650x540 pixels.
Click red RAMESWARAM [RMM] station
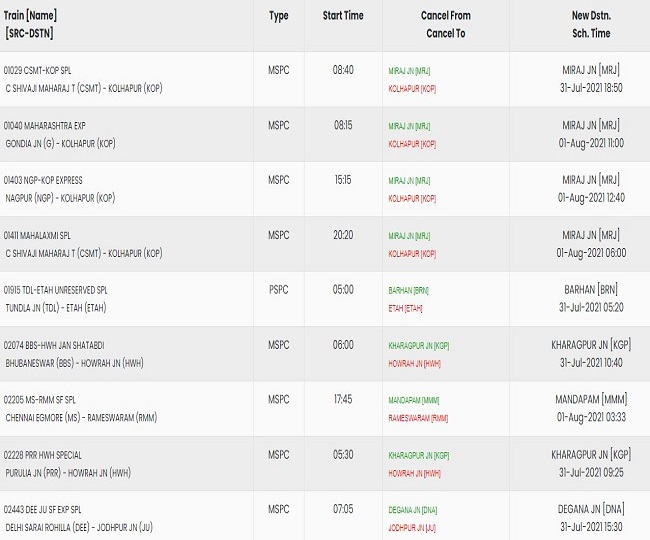coord(418,418)
